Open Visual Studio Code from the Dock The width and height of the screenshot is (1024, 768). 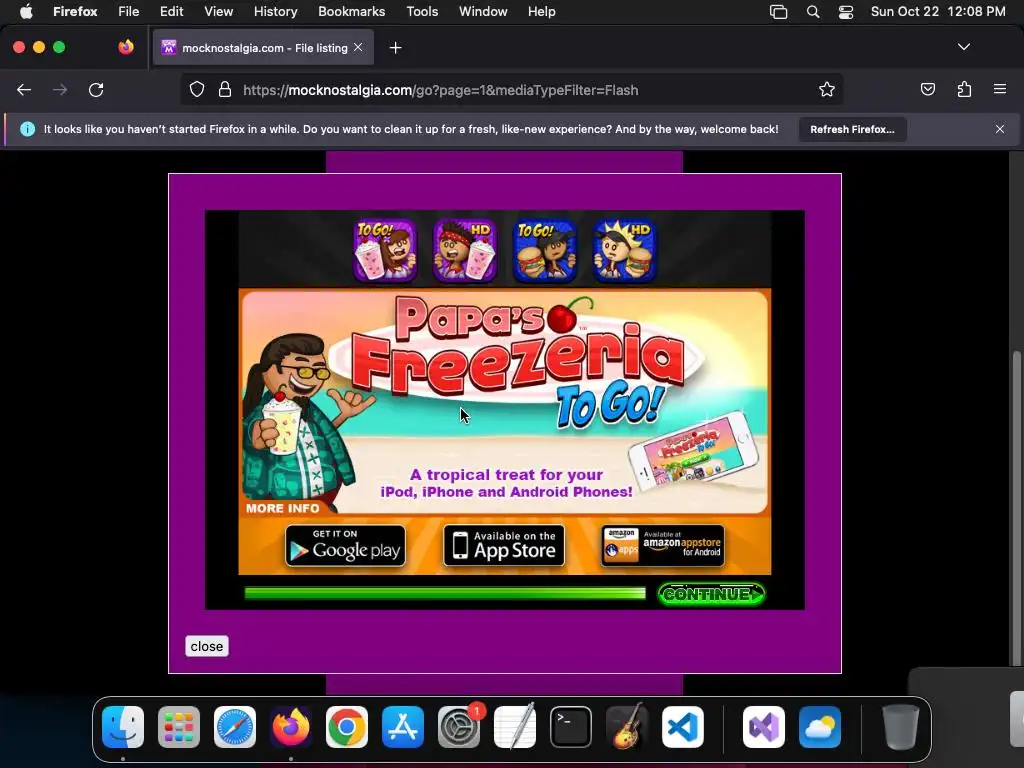(683, 727)
